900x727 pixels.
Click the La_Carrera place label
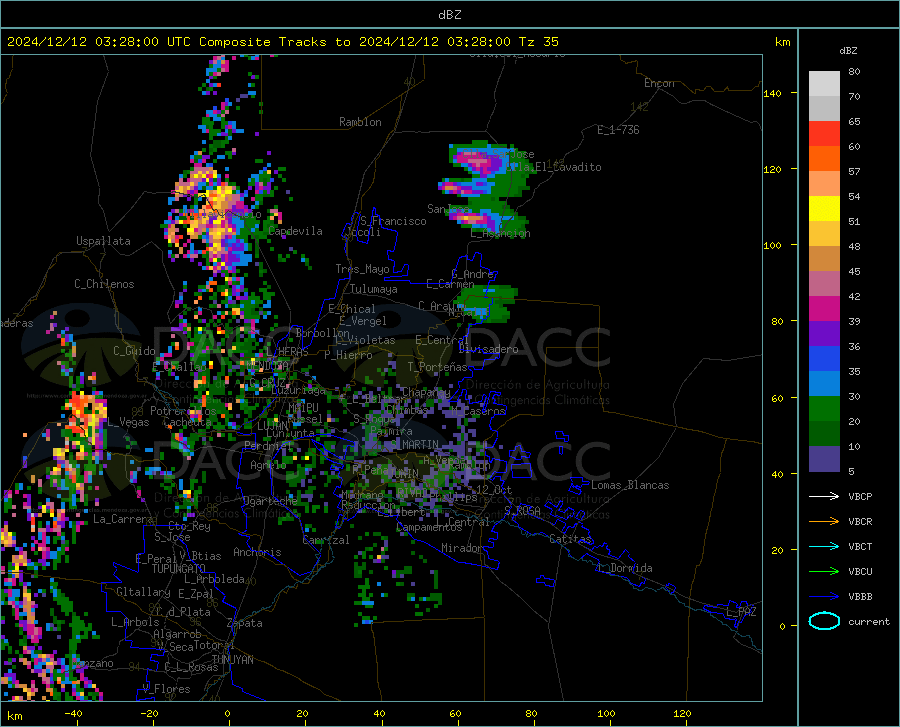[x=124, y=519]
